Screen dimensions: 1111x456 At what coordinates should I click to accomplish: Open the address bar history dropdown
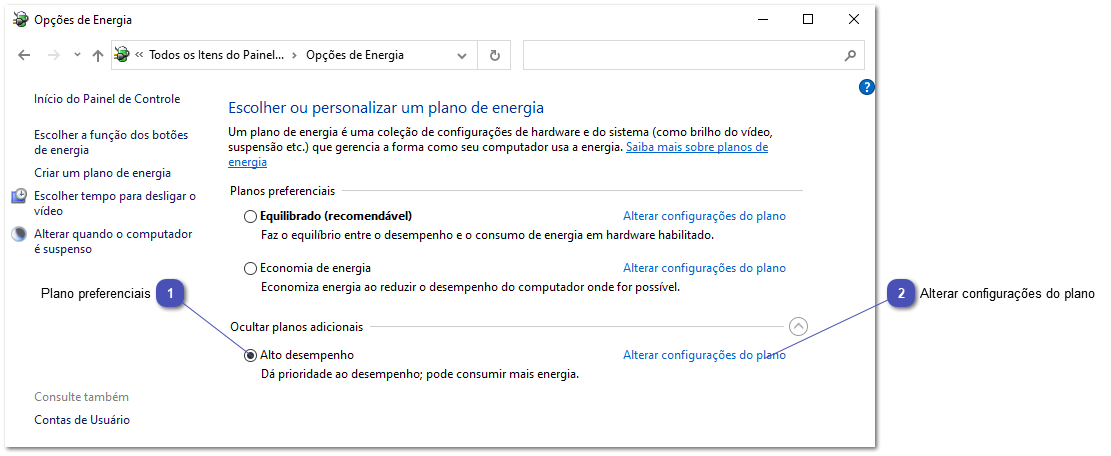(462, 55)
